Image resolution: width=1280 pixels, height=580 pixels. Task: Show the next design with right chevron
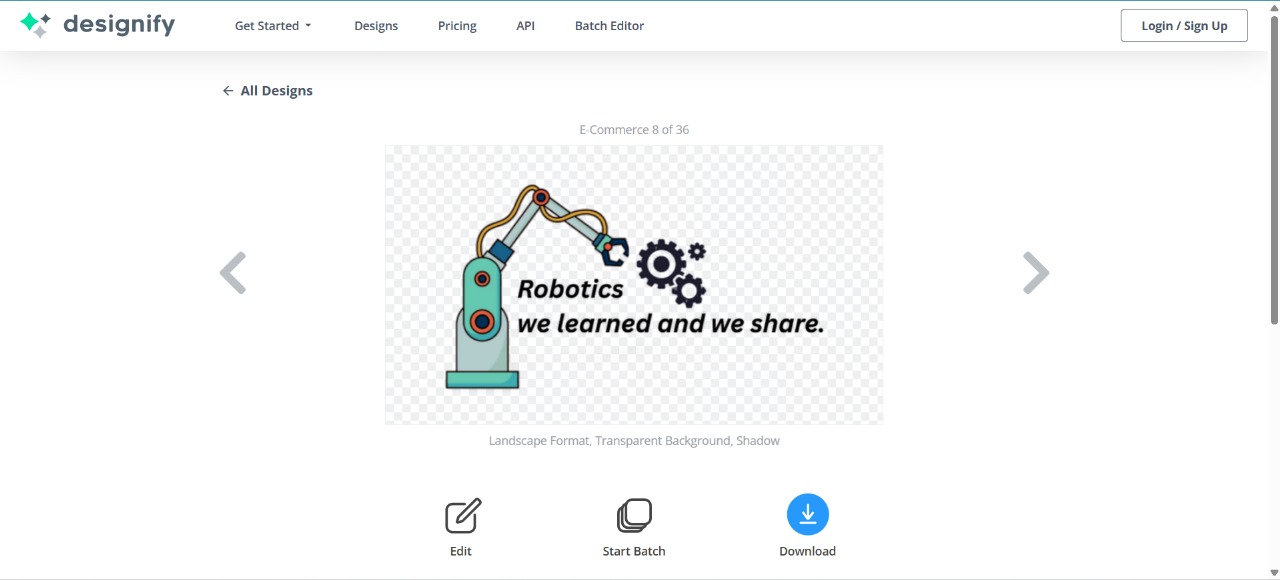[1036, 273]
